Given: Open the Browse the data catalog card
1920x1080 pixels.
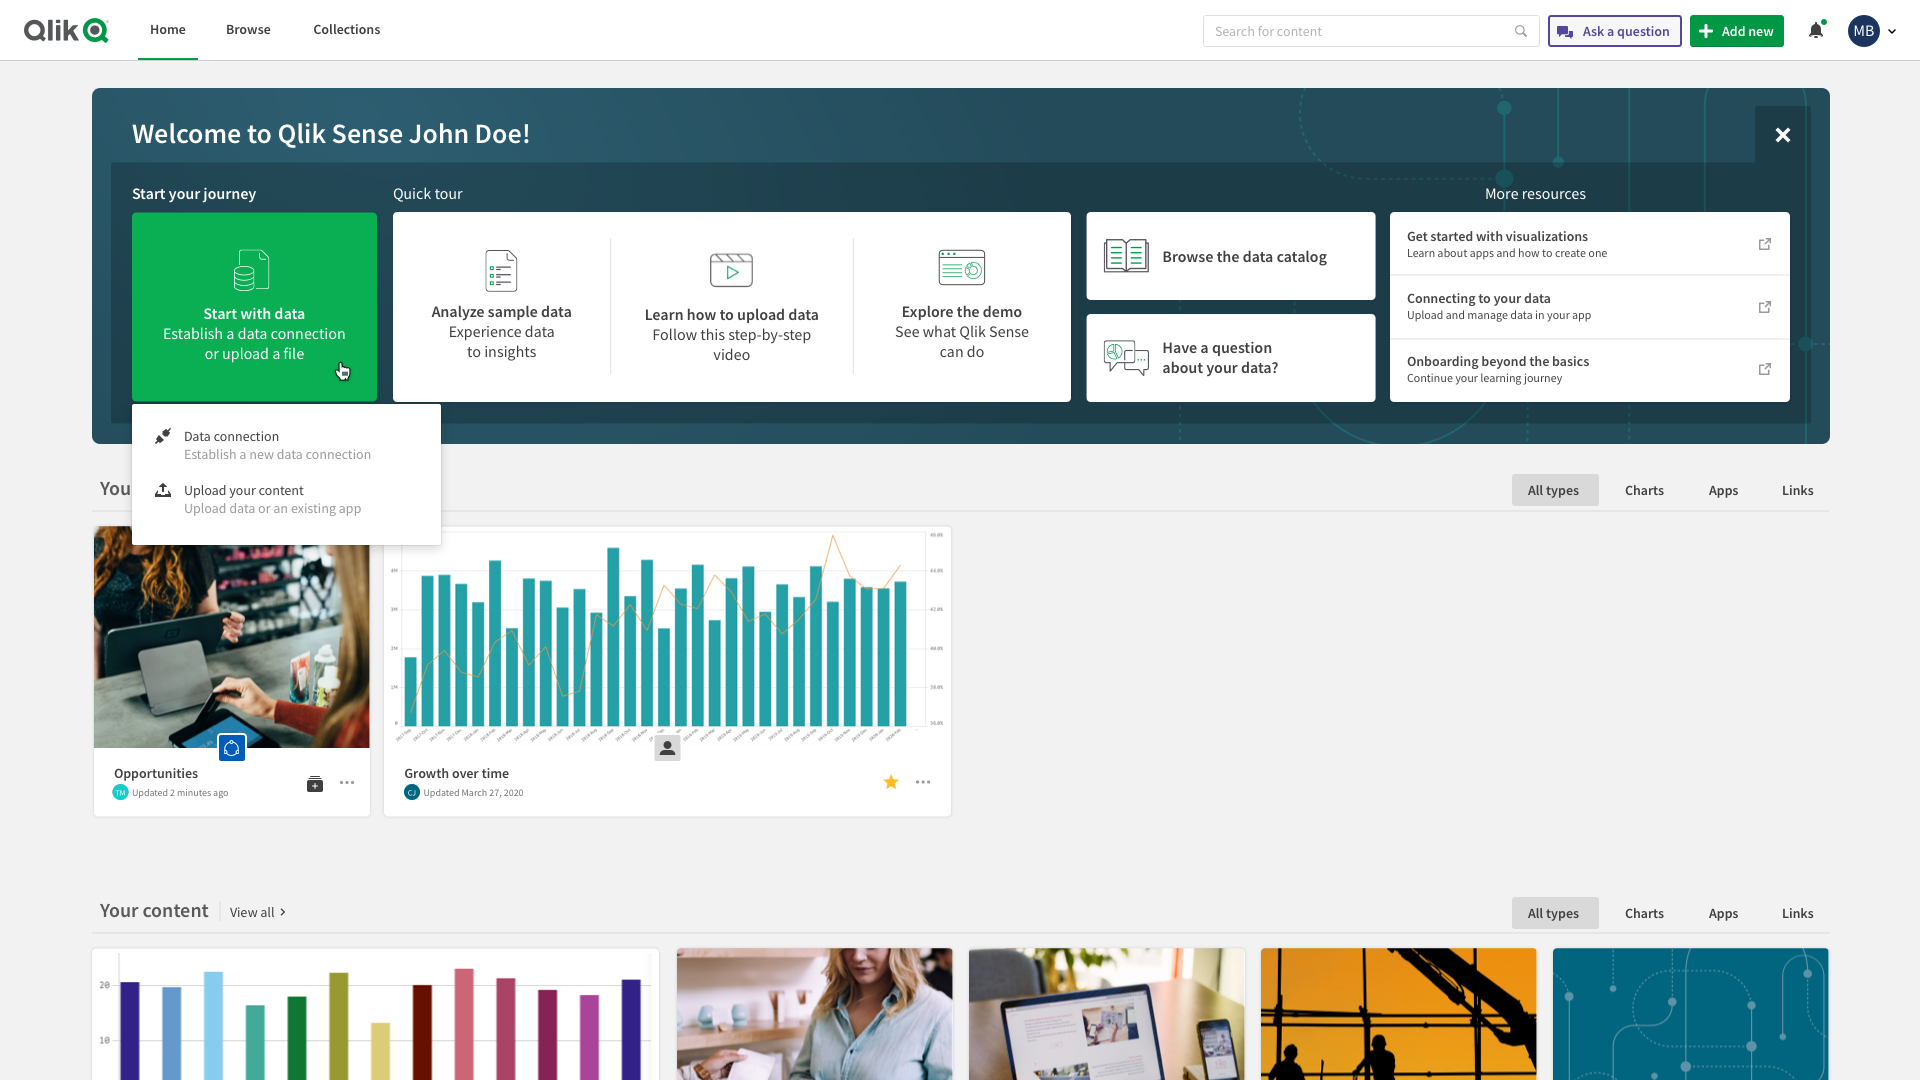Looking at the screenshot, I should [1230, 256].
